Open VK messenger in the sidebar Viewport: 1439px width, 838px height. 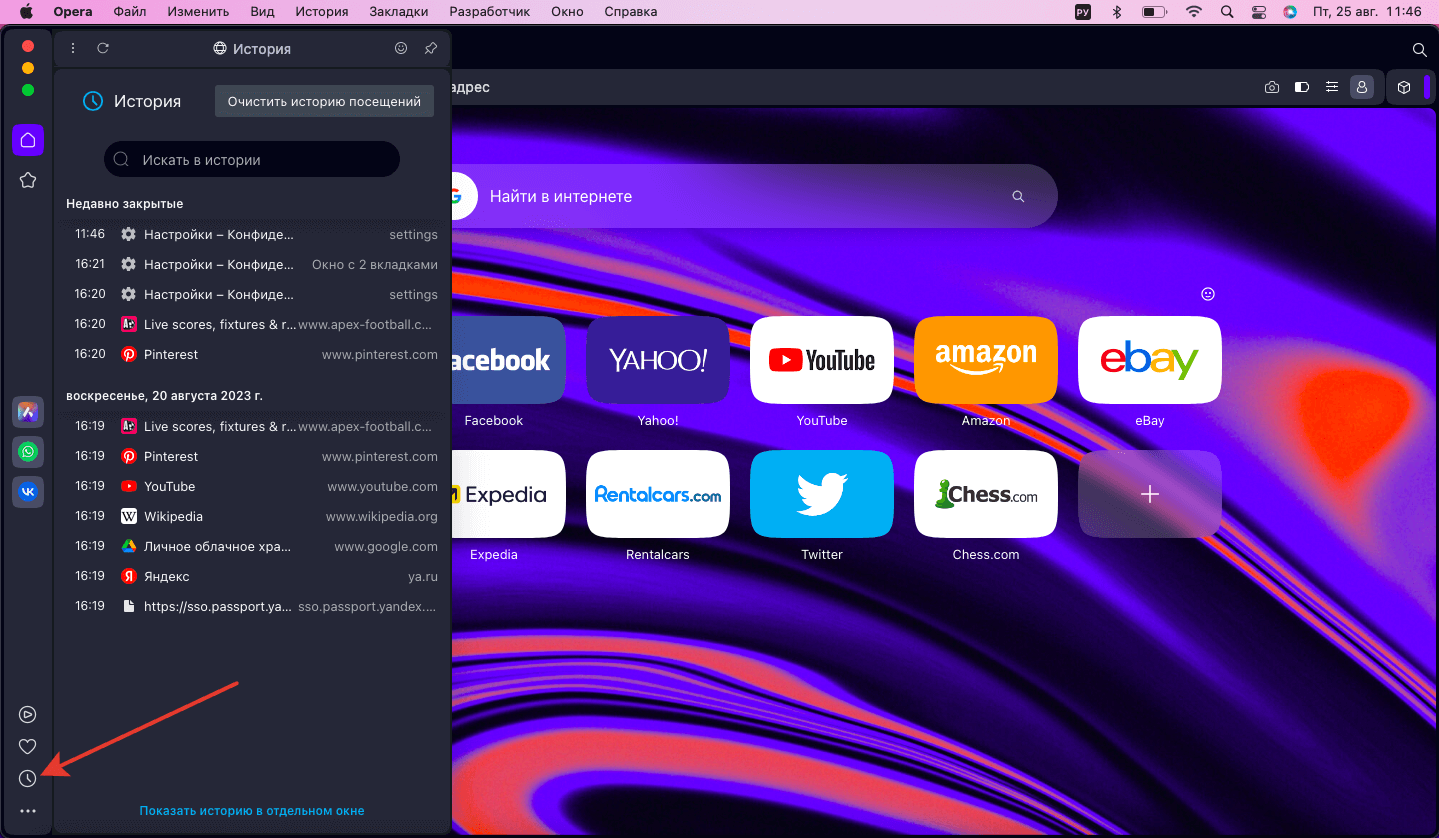click(28, 492)
